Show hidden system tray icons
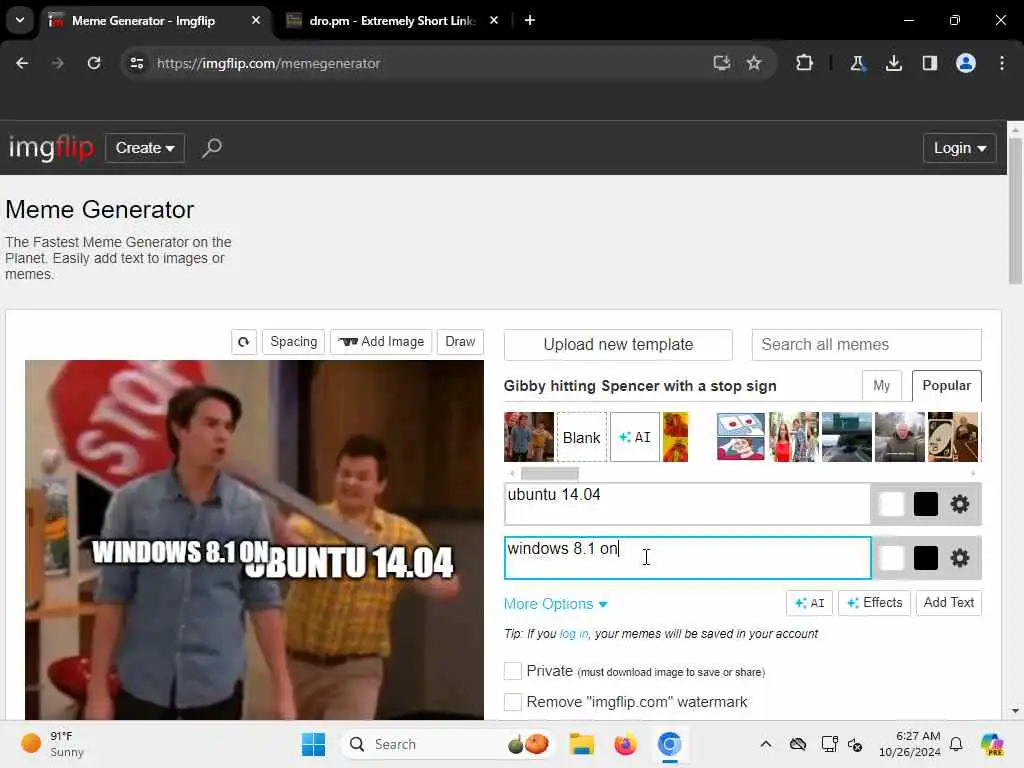This screenshot has width=1024, height=768. 765,744
